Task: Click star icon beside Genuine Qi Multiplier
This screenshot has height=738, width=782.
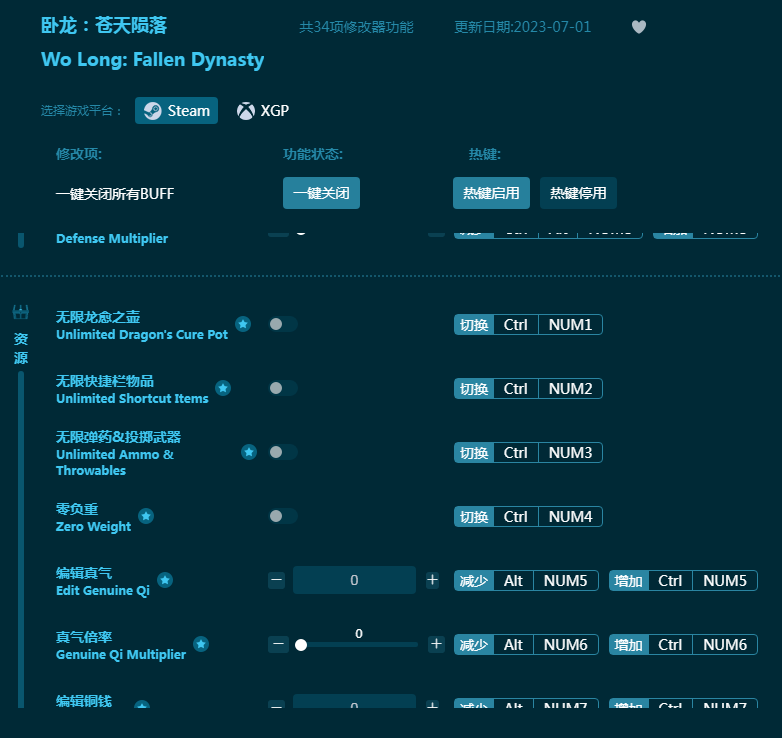Action: point(201,644)
